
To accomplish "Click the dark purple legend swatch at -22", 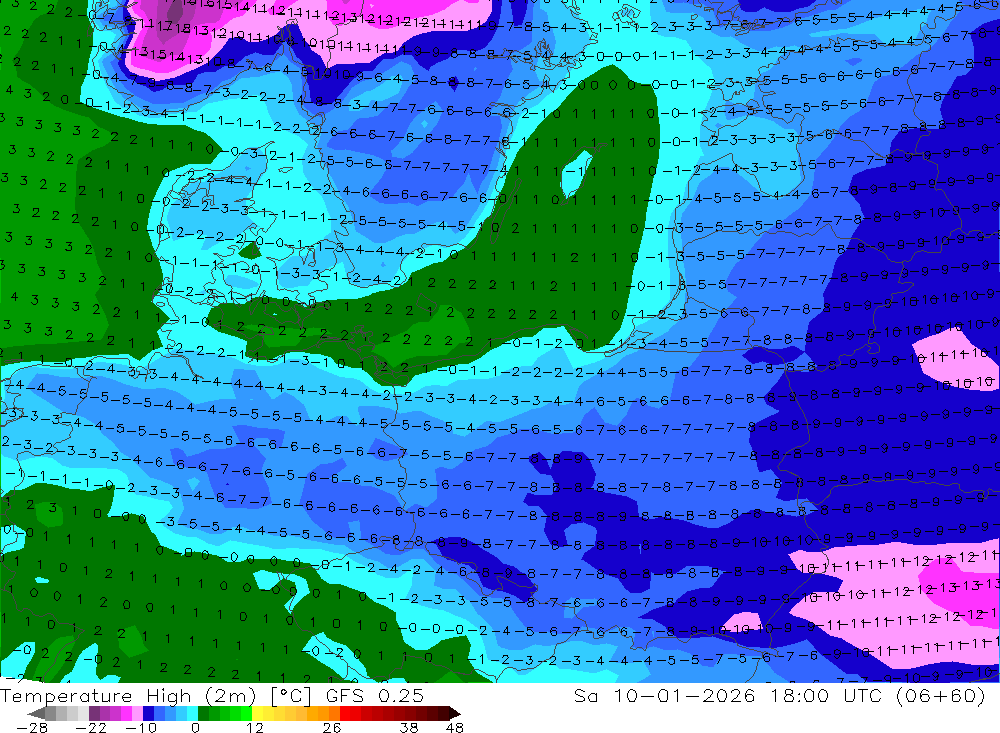I will tap(94, 713).
